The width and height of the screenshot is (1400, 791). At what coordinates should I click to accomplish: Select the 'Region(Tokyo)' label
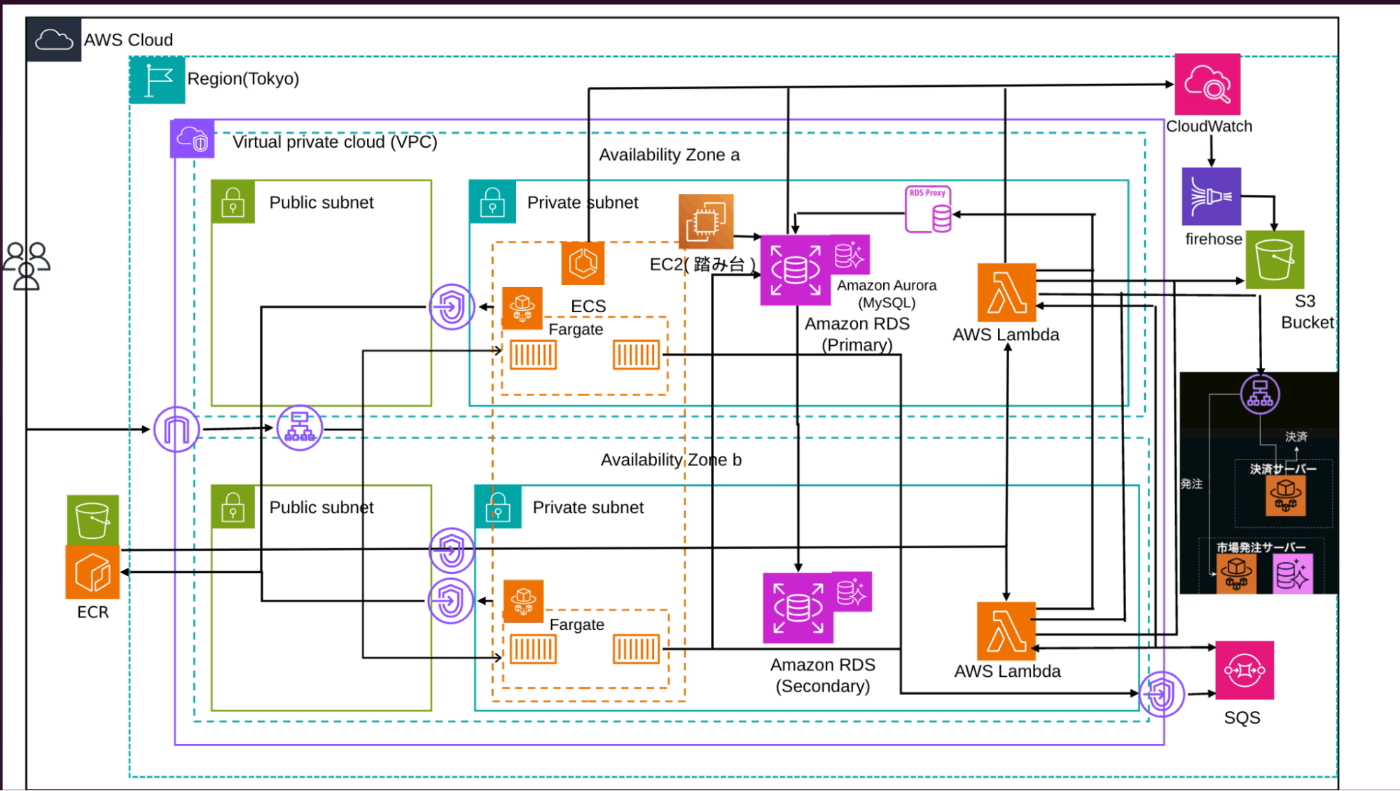pos(244,78)
